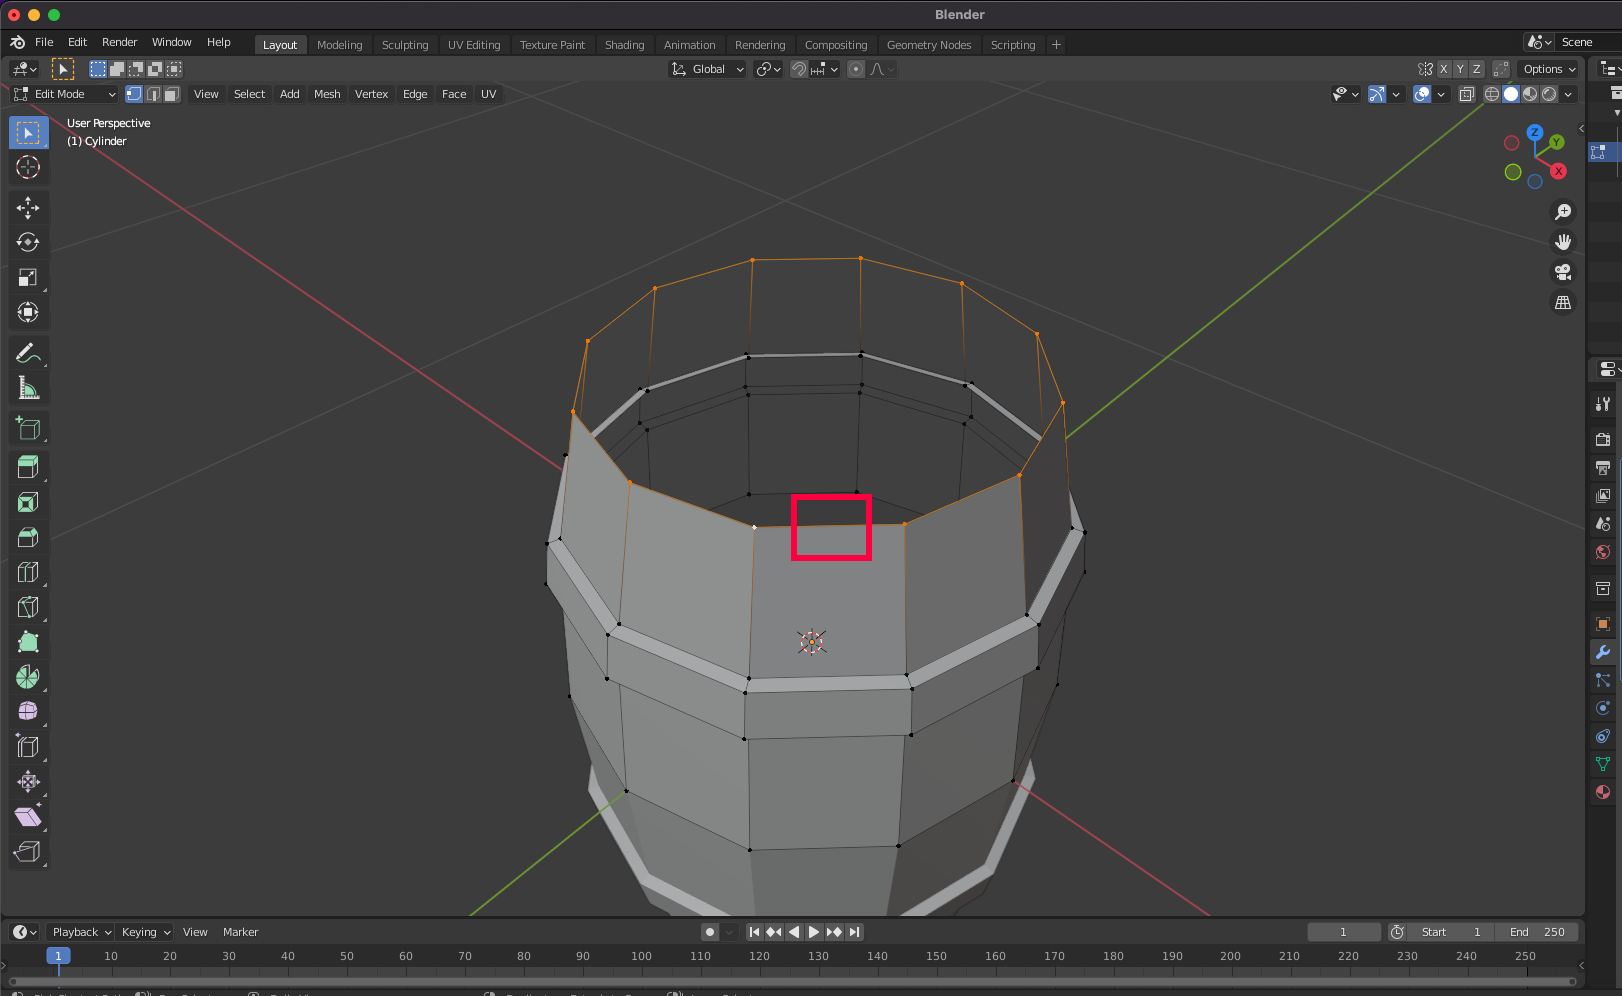Viewport: 1622px width, 996px height.
Task: Open the editor type dropdown in viewport header
Action: 24,69
